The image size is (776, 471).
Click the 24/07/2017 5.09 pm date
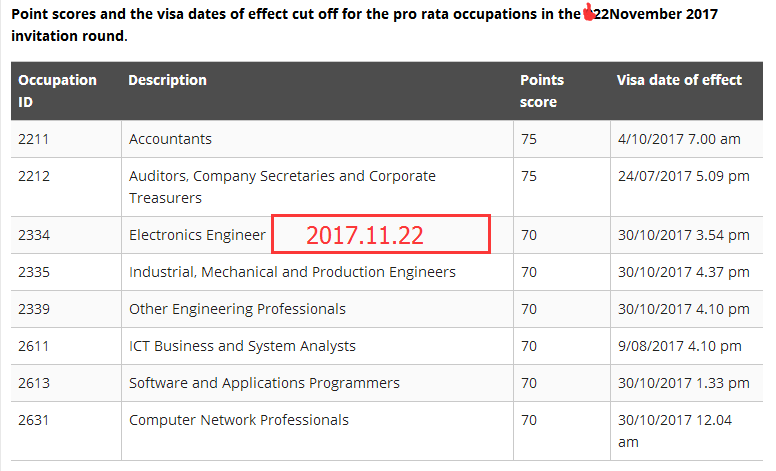point(684,176)
